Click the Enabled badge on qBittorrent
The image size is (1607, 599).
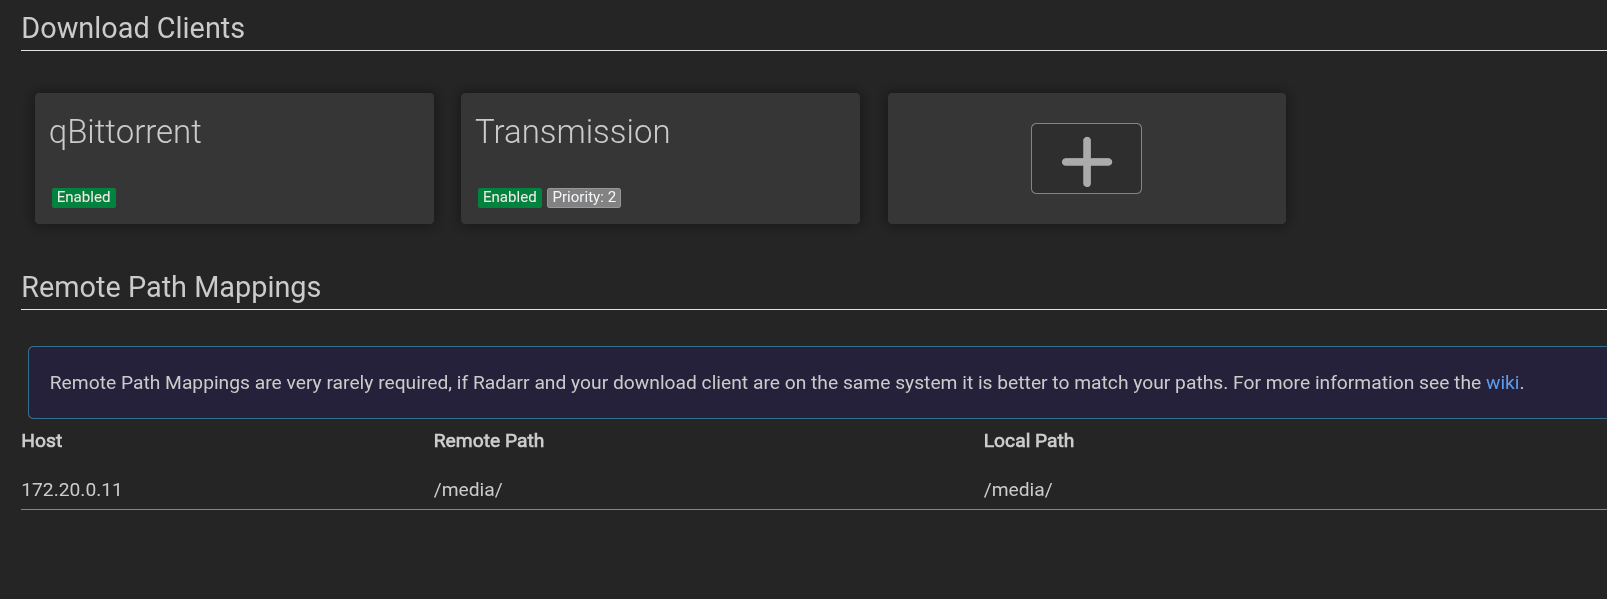click(x=84, y=197)
